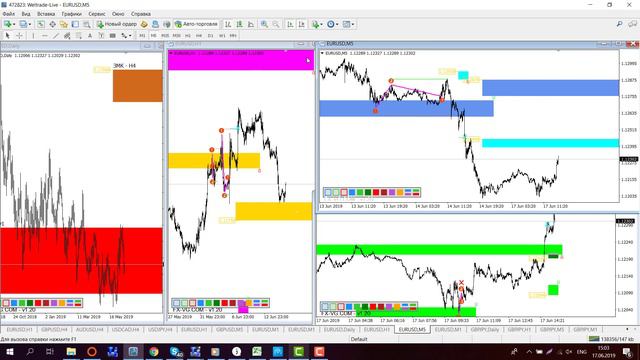Open the Сервис menu

[x=97, y=14]
